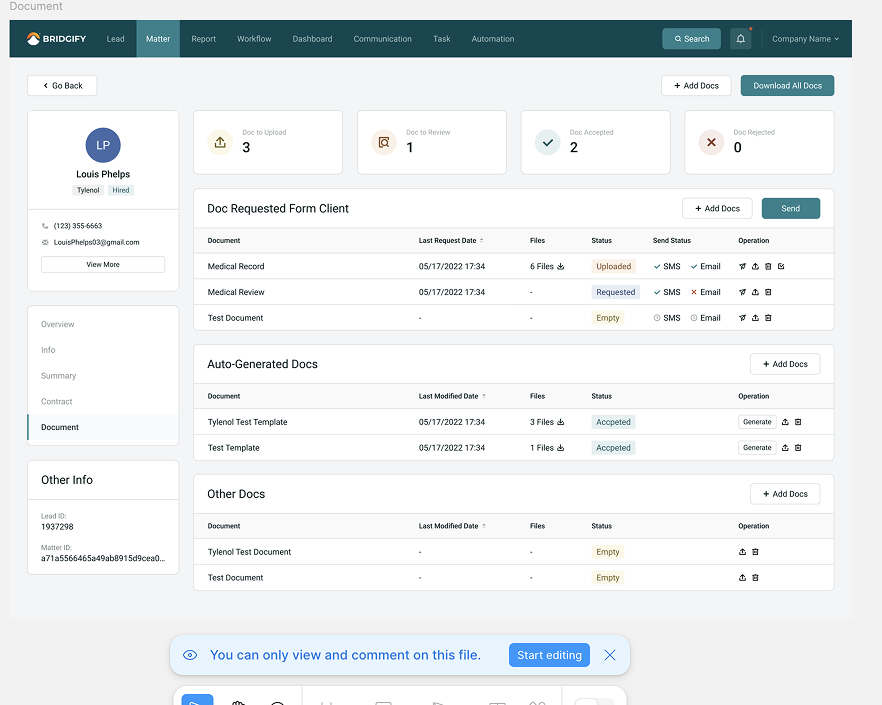This screenshot has width=882, height=705.
Task: Click the Search button
Action: tap(691, 39)
